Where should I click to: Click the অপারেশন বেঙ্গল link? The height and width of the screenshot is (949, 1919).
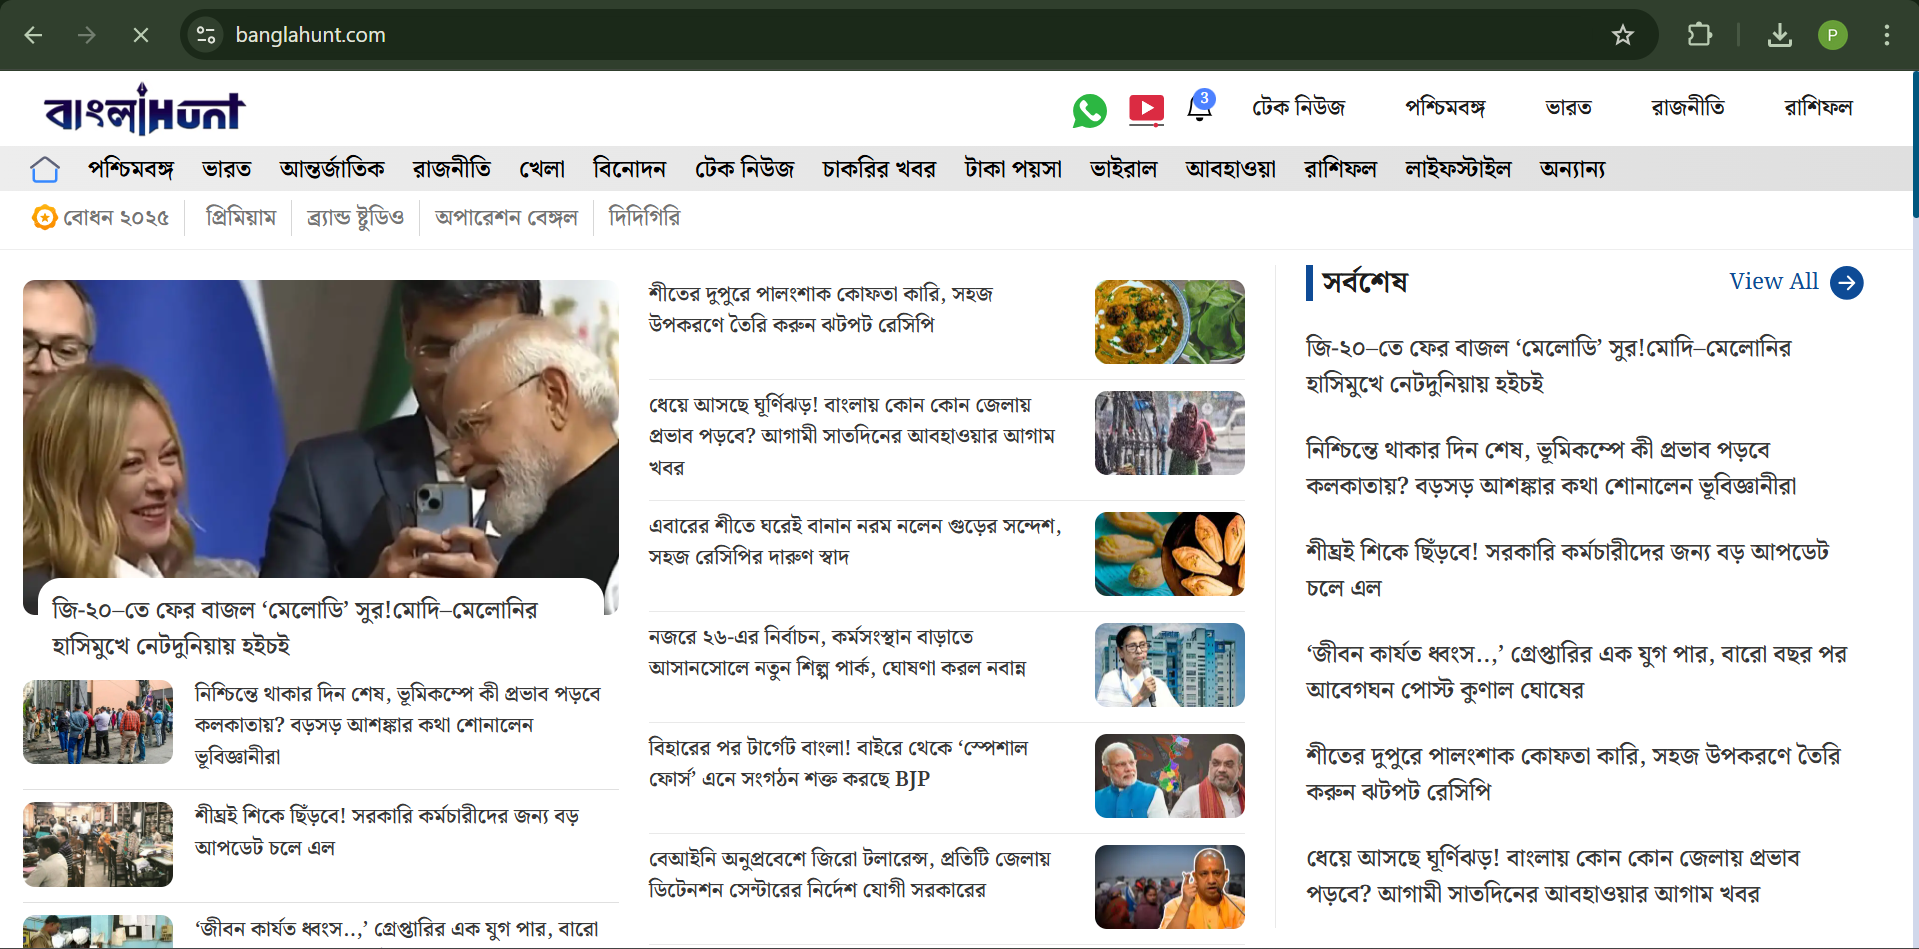point(506,217)
